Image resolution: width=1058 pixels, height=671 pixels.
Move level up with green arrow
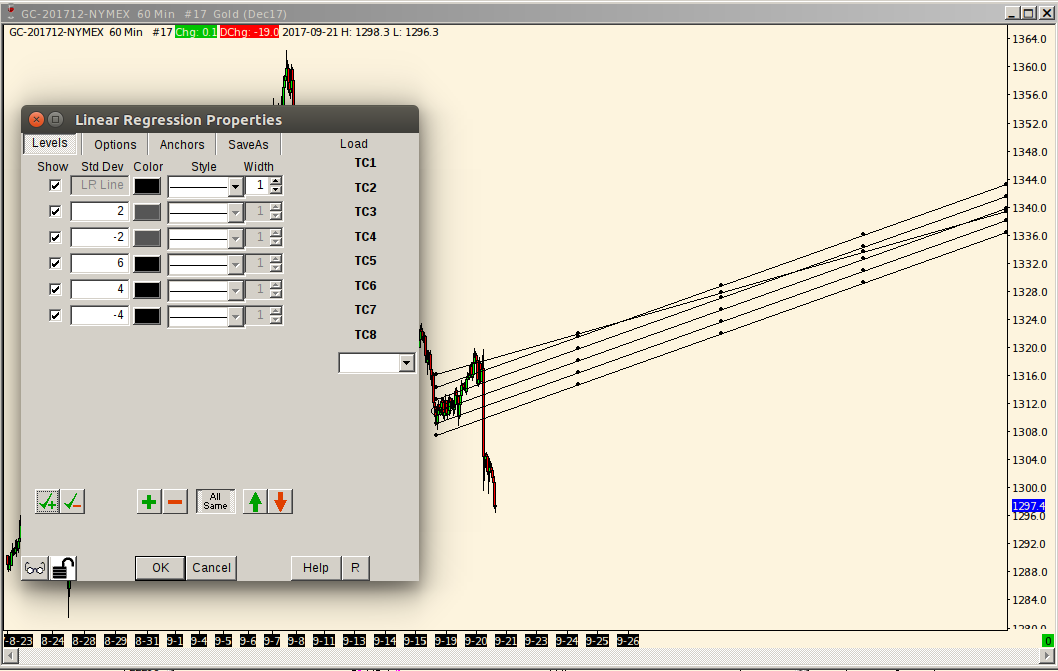255,502
